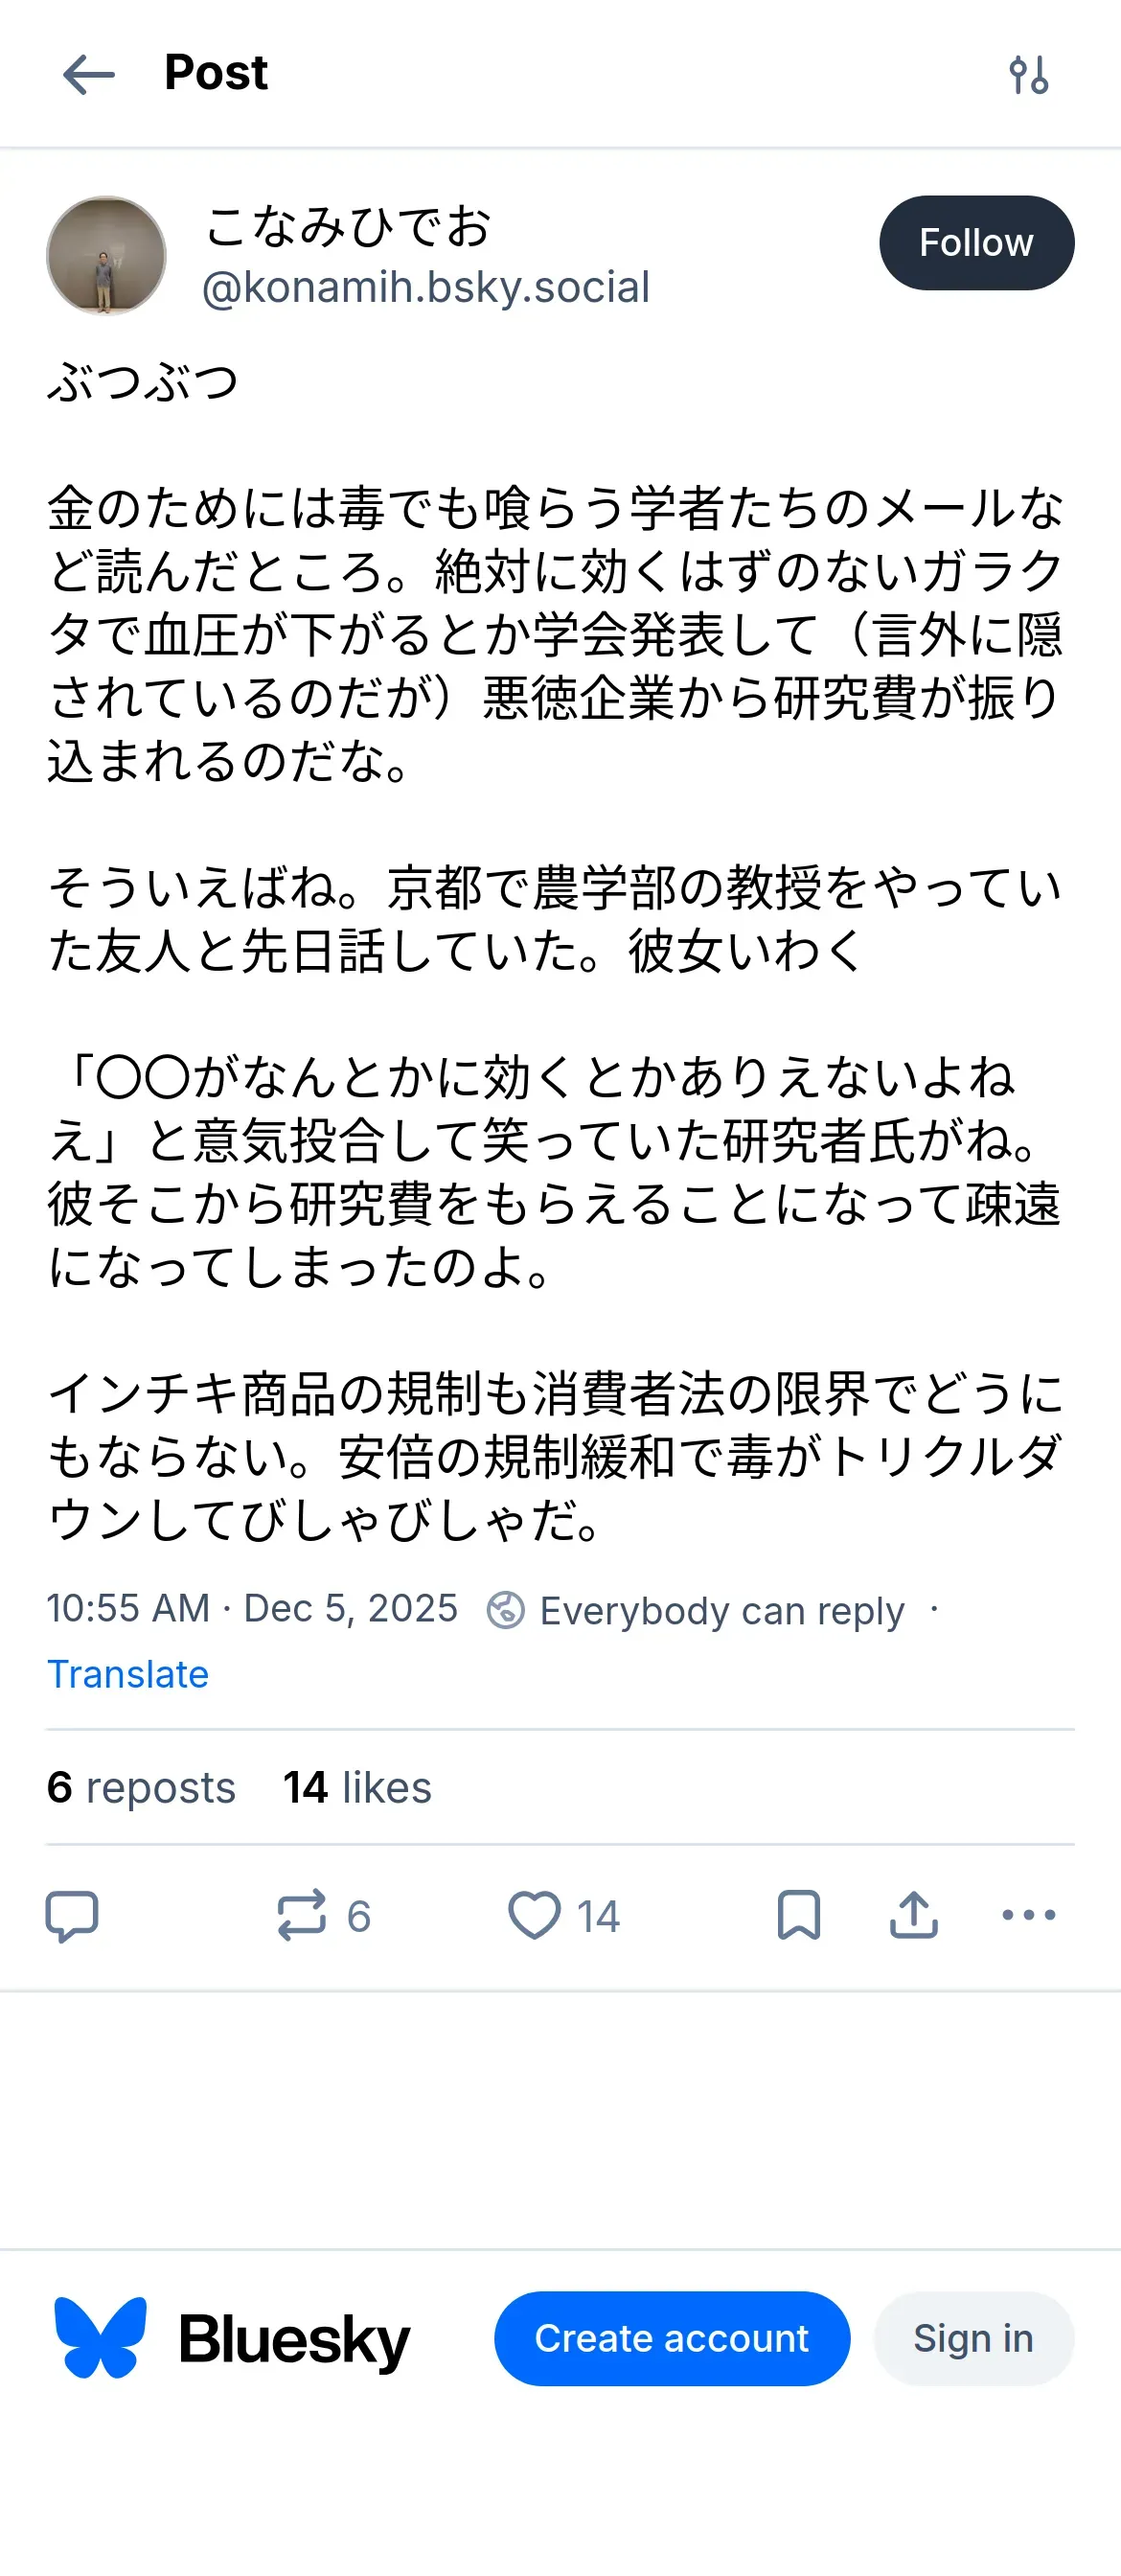1121x2576 pixels.
Task: Open the display name こなみひでお
Action: pos(348,226)
